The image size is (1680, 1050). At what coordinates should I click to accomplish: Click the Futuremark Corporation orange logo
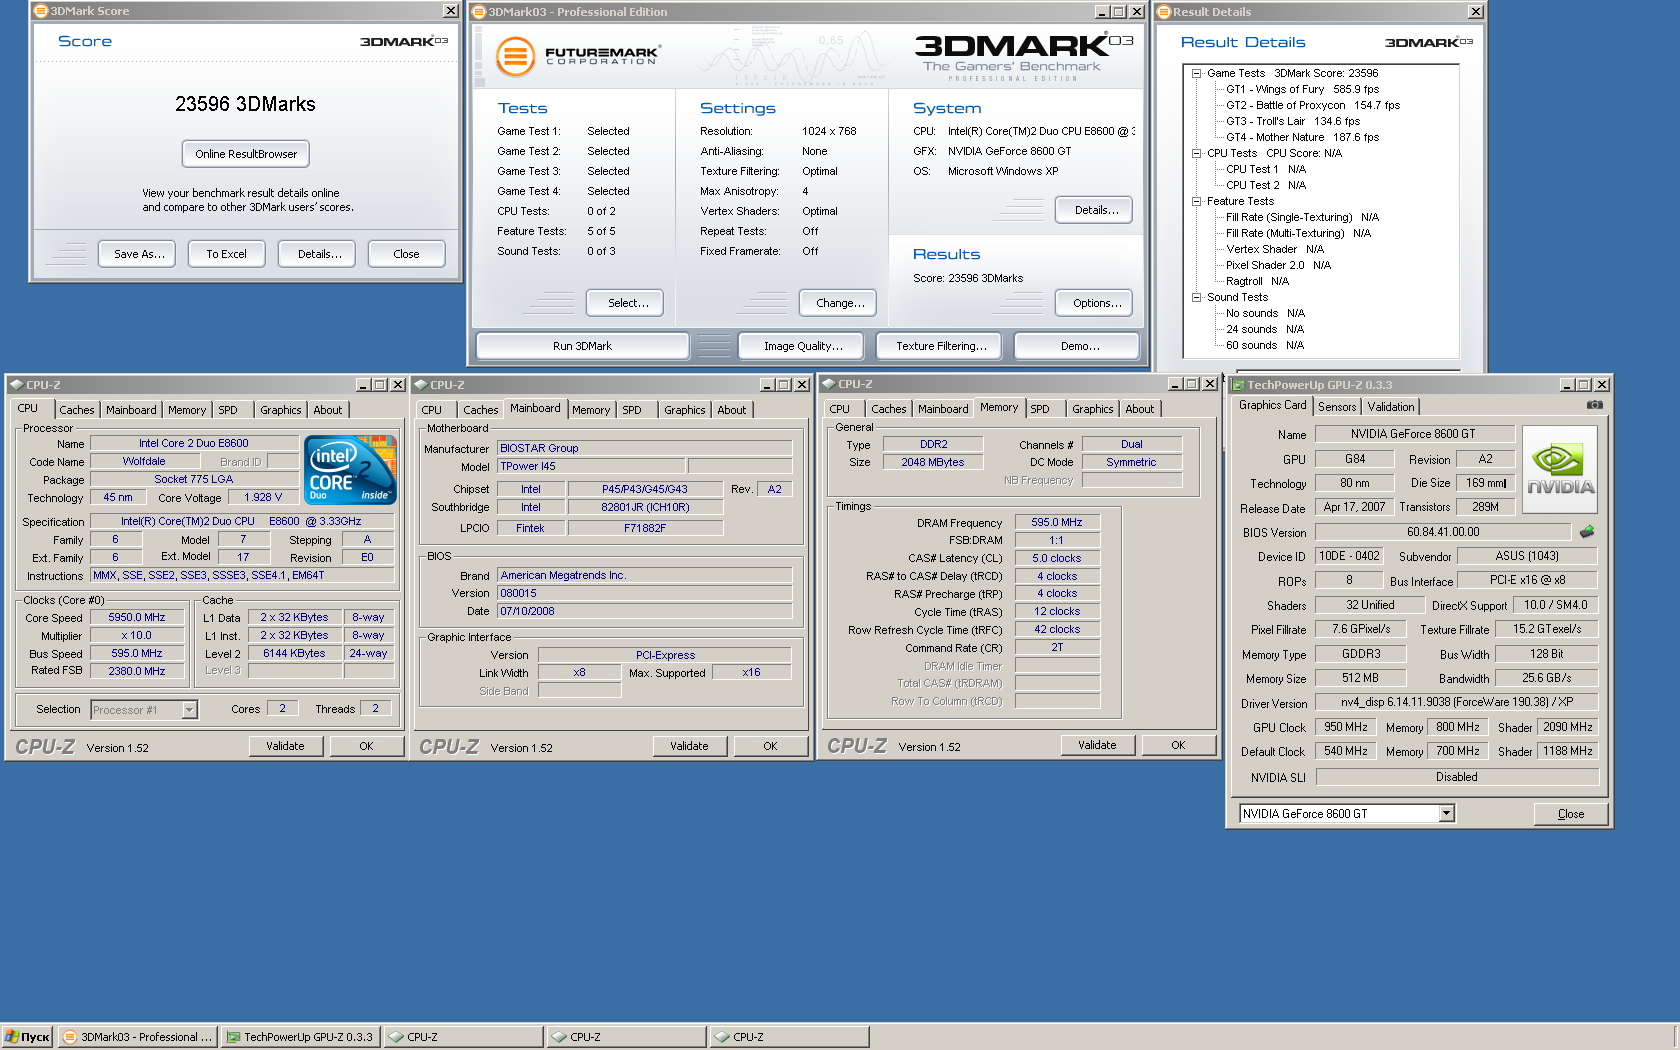pos(515,56)
